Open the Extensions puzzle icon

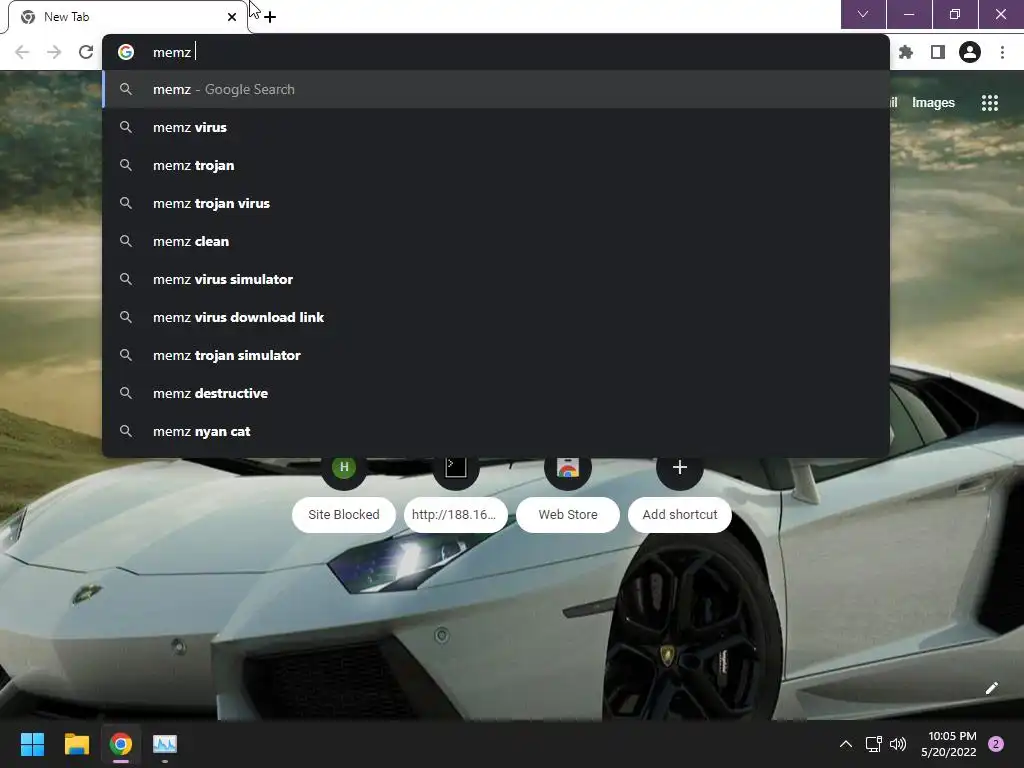(x=906, y=52)
